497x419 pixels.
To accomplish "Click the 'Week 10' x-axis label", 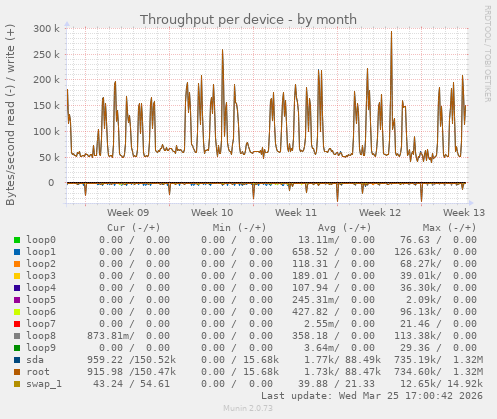I will click(x=212, y=213).
